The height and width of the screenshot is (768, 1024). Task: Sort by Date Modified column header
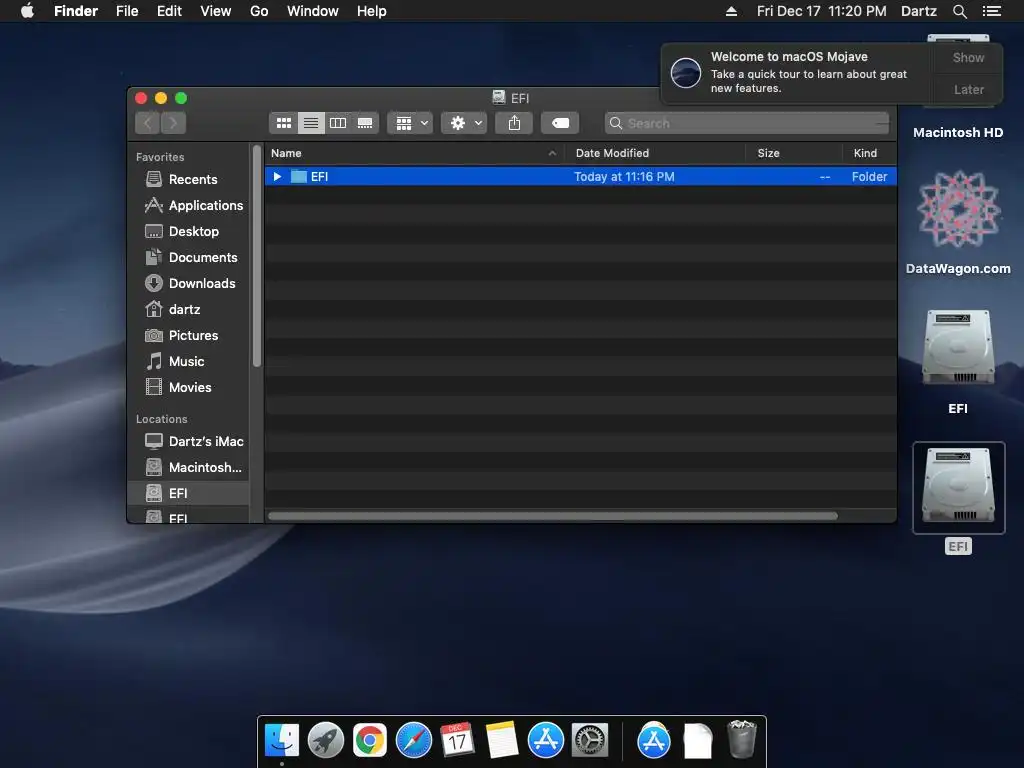pyautogui.click(x=655, y=153)
